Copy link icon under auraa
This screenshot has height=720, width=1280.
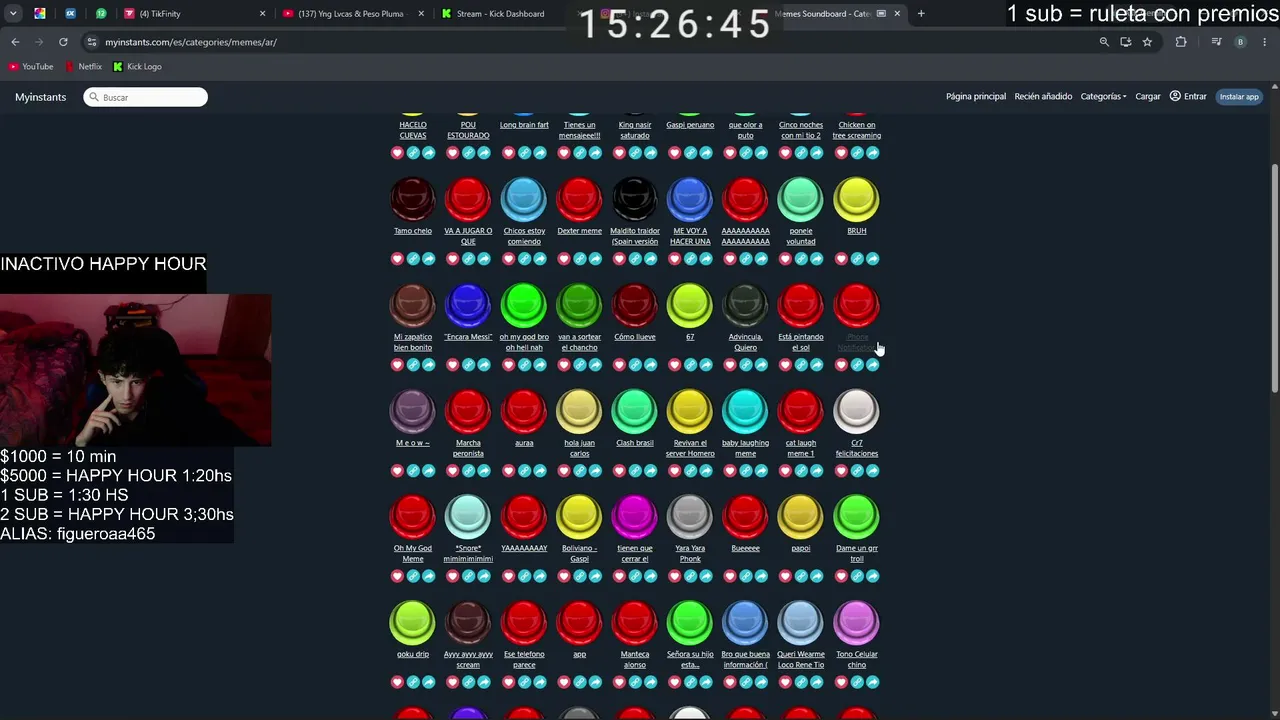(524, 471)
